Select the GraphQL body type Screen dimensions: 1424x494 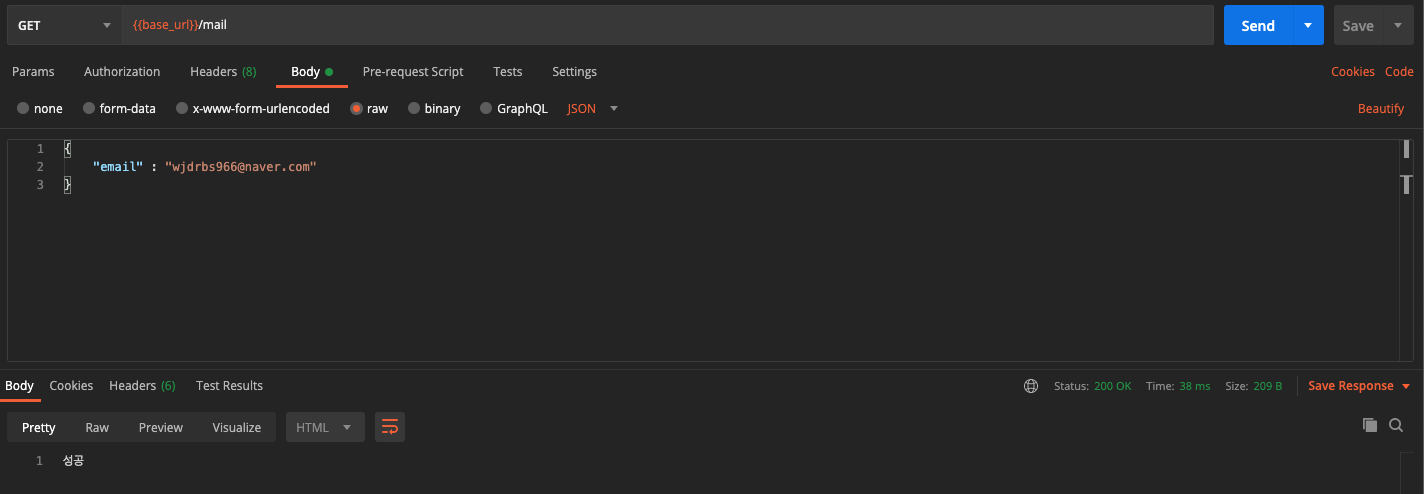pos(514,108)
